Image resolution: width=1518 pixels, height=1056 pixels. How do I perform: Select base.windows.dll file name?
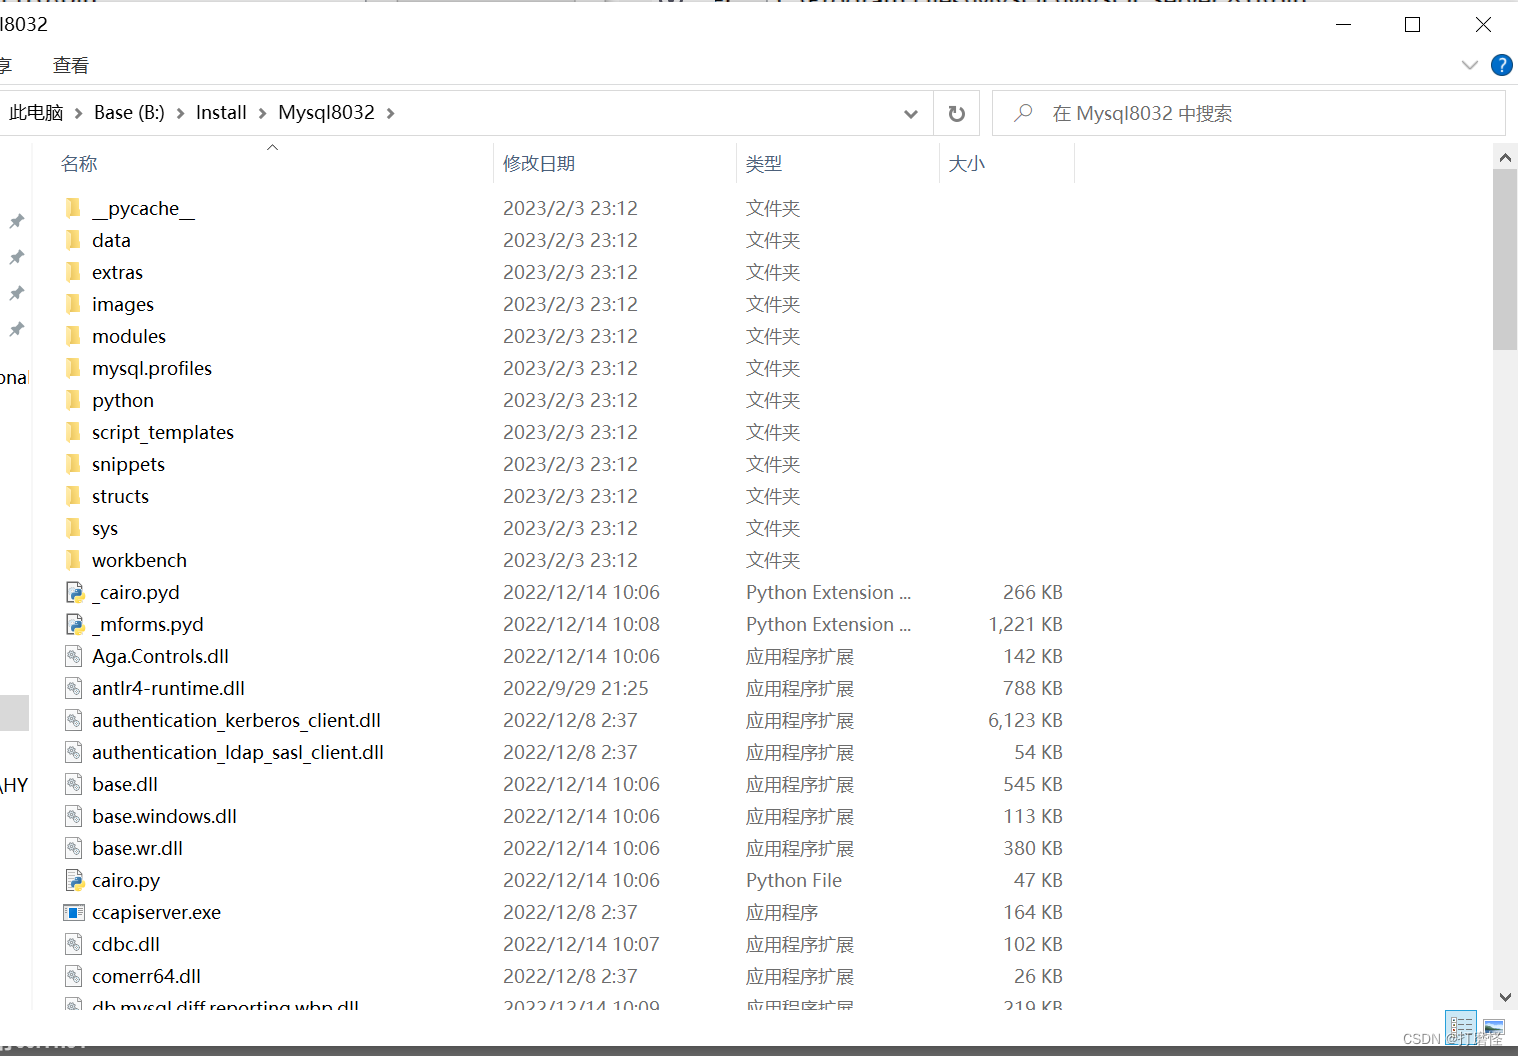coord(164,816)
